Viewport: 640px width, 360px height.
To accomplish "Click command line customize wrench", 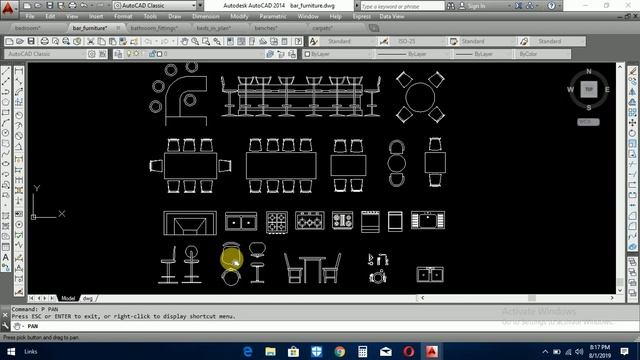I will 5,326.
